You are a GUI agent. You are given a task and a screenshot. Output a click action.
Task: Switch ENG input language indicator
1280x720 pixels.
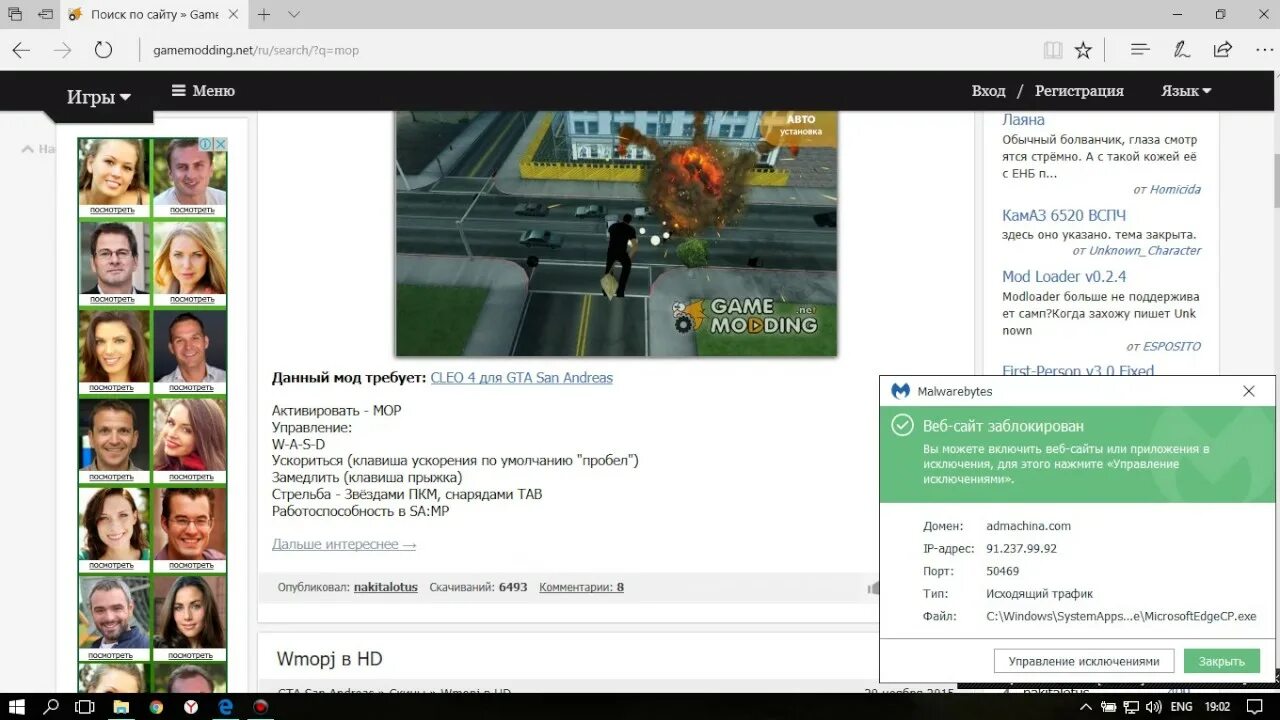click(1183, 706)
